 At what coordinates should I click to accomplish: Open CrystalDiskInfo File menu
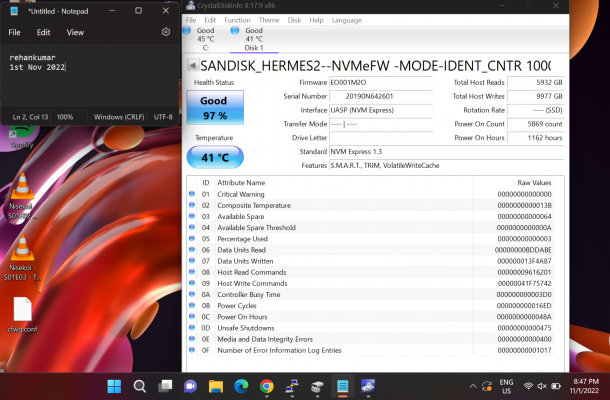pyautogui.click(x=191, y=20)
